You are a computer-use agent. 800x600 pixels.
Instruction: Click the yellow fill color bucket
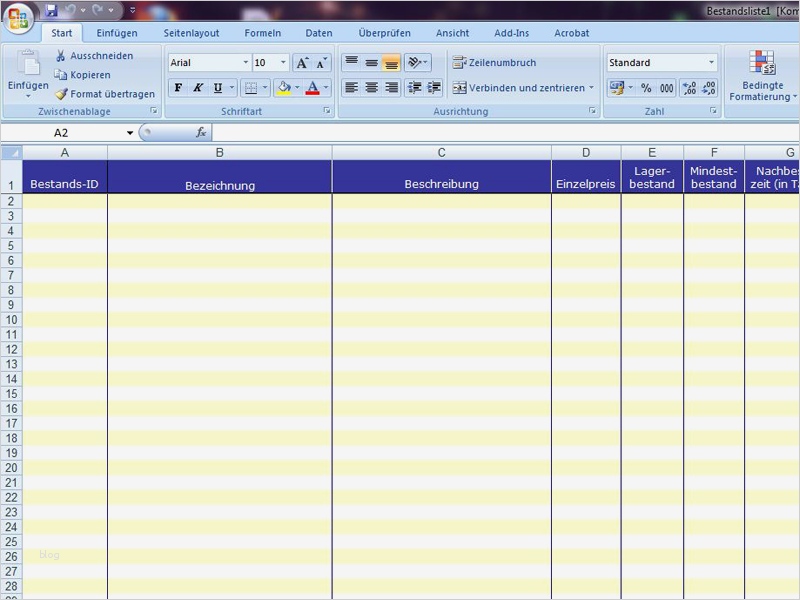pos(284,88)
